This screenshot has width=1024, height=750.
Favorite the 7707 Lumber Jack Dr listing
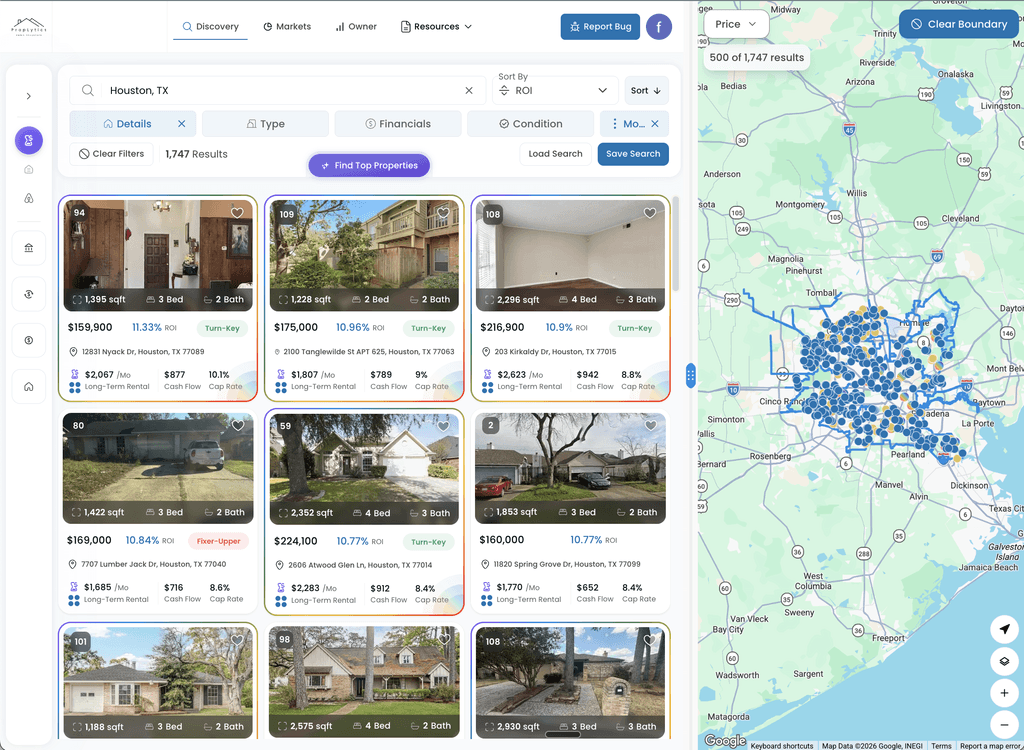click(x=238, y=426)
